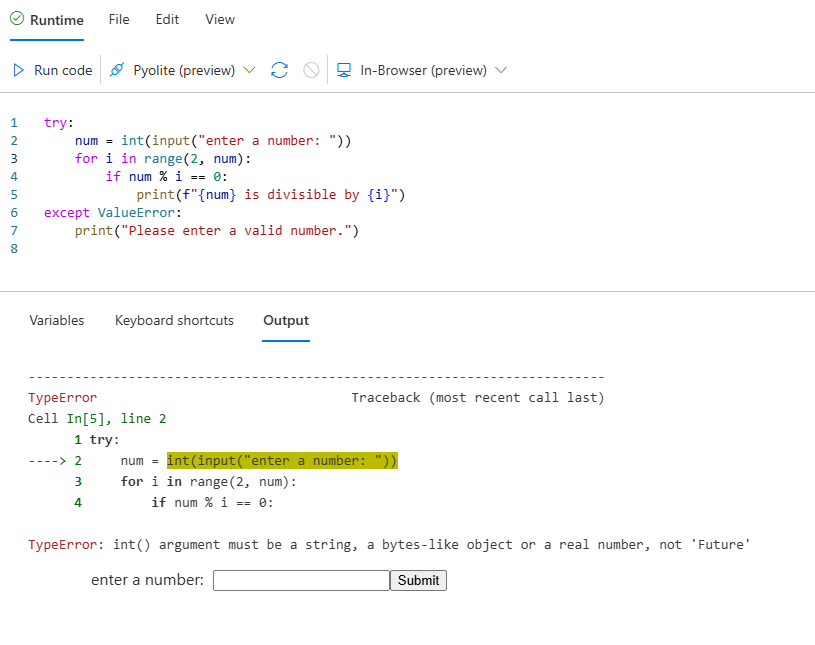This screenshot has height=645, width=815.
Task: Click traceback line '1 try:'
Action: pyautogui.click(x=97, y=440)
